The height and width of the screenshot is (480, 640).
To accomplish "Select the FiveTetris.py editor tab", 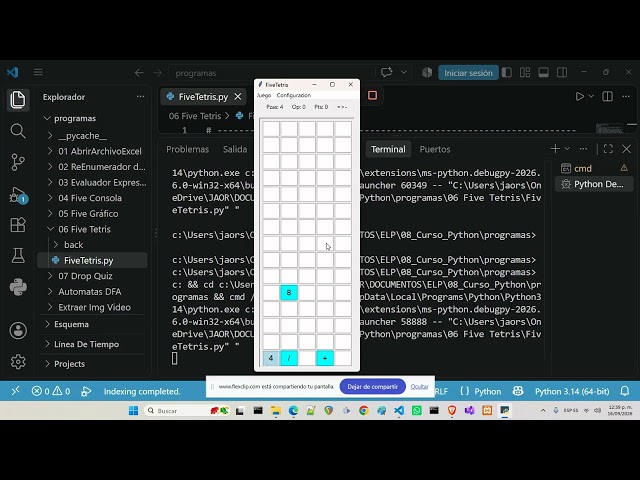I will pyautogui.click(x=203, y=97).
